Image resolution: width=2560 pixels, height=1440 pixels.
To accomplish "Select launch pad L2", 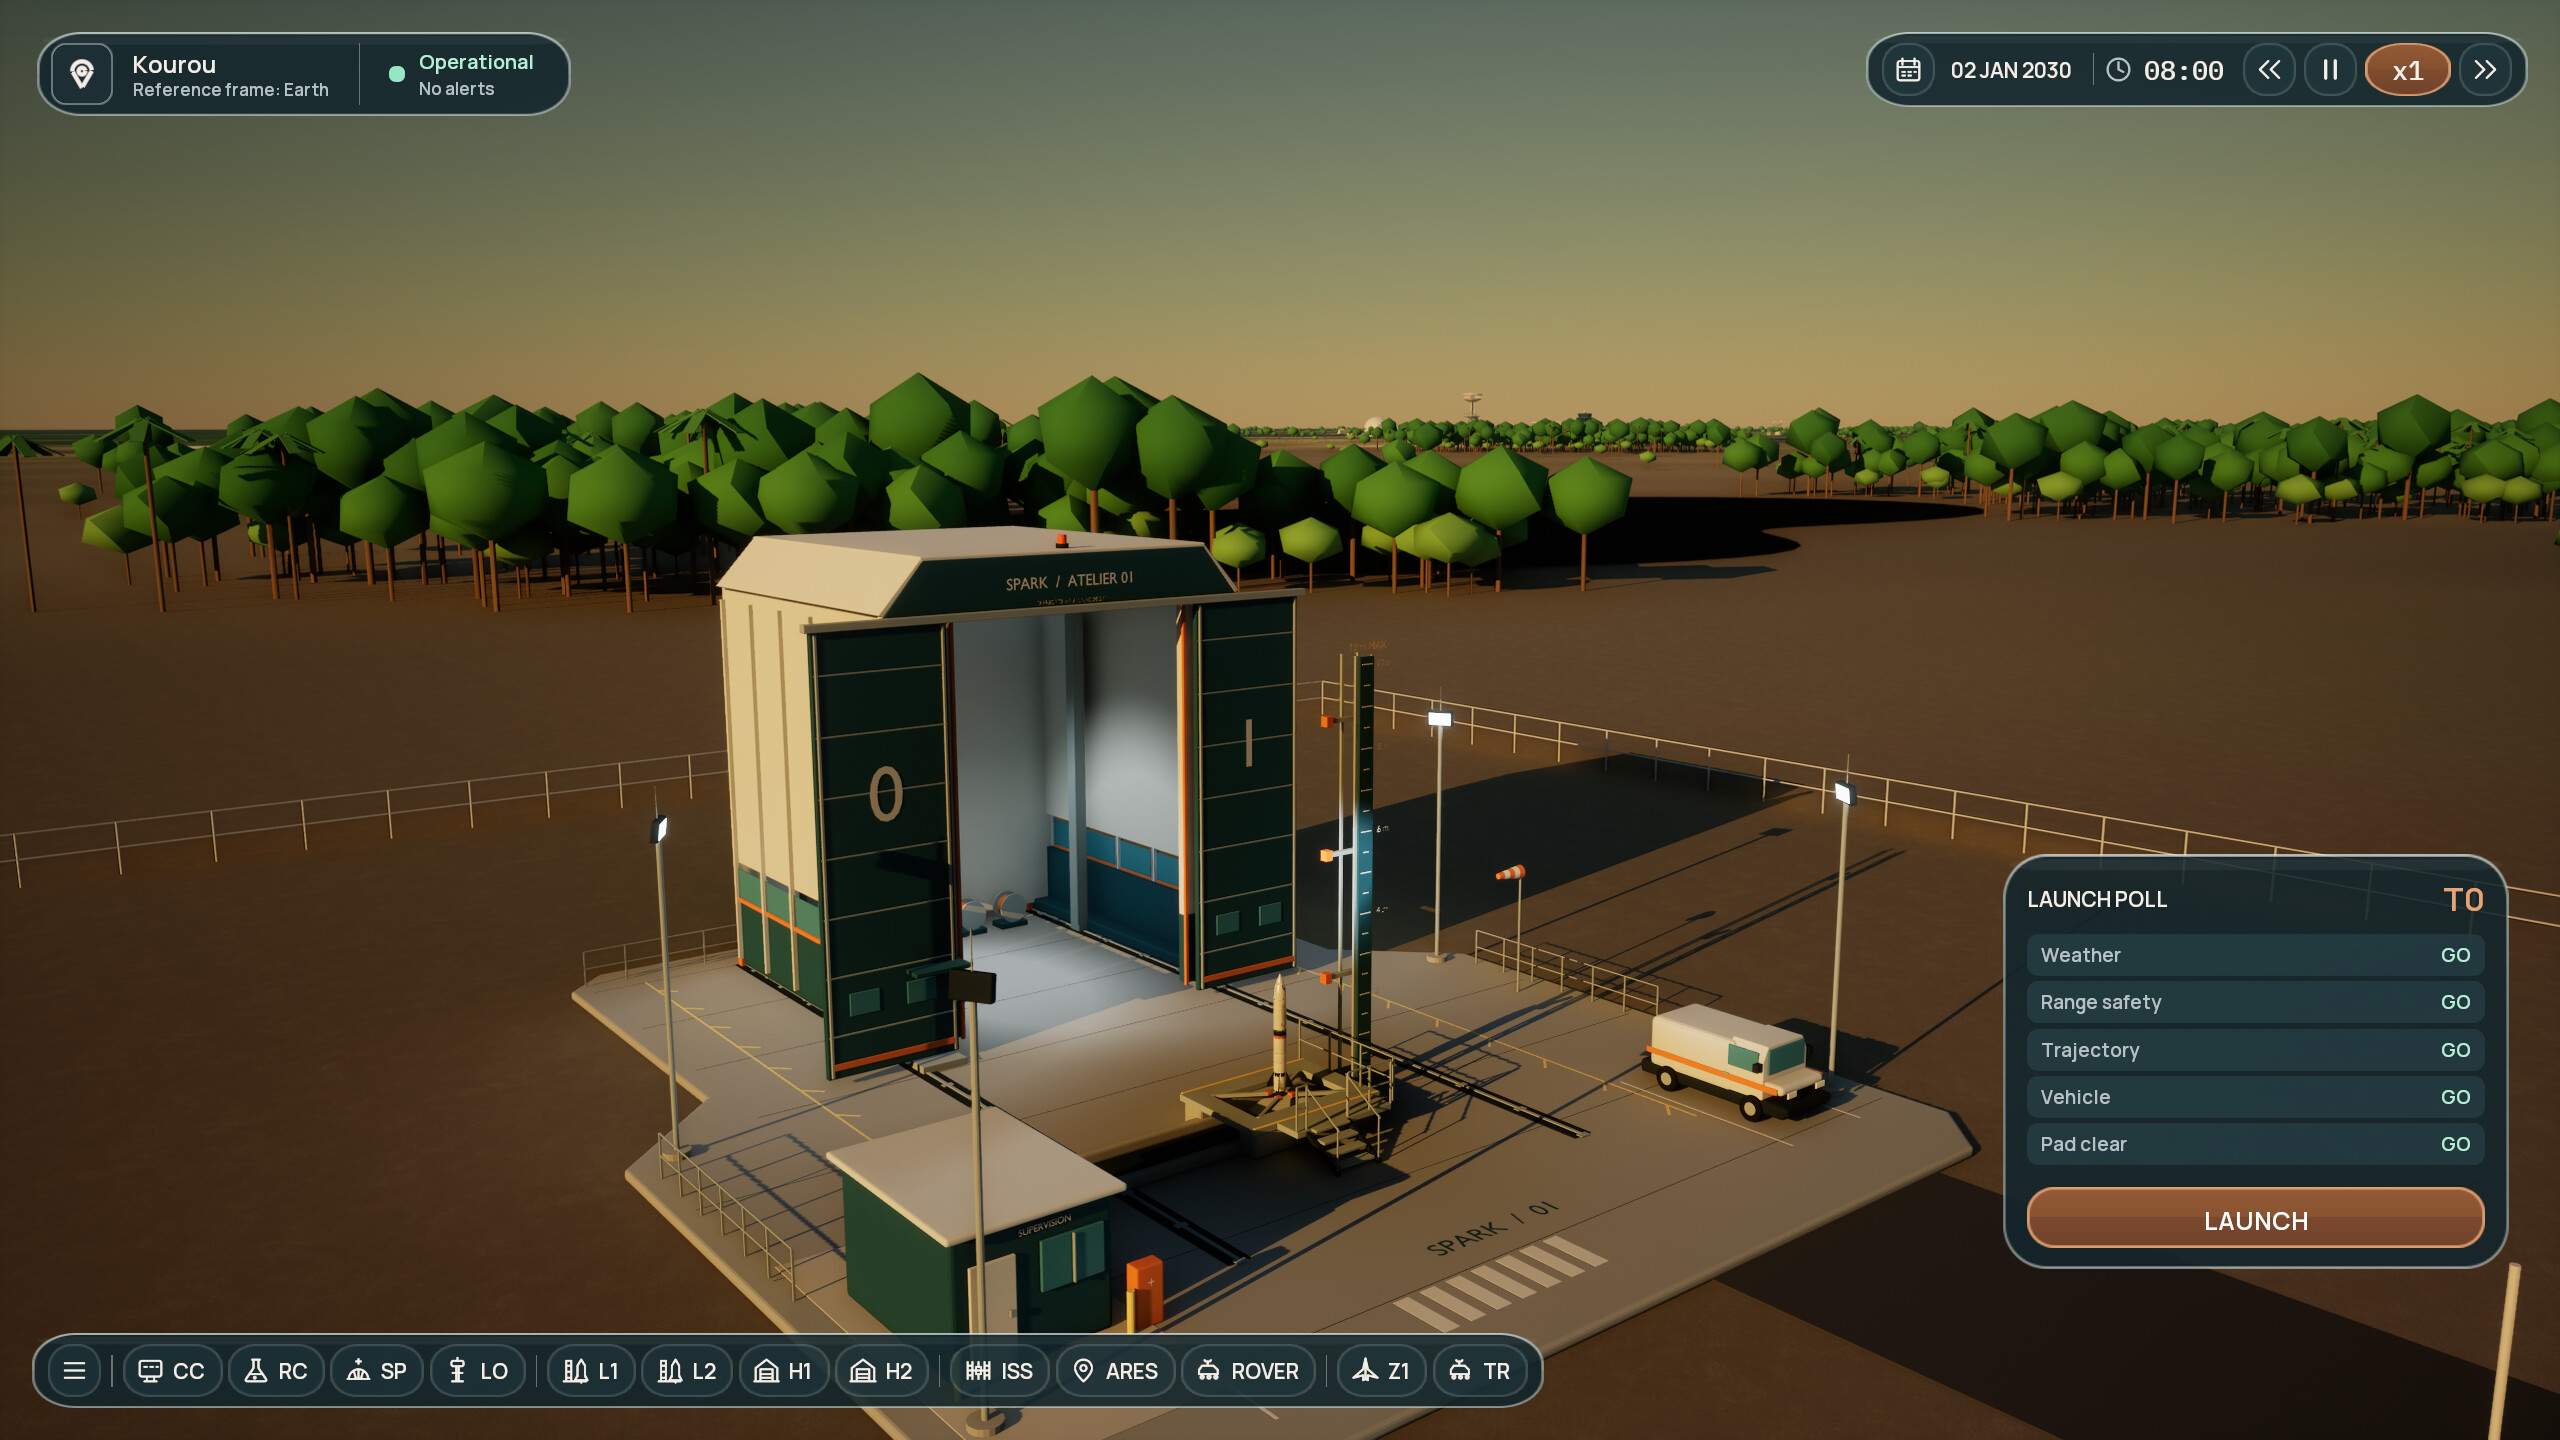I will point(687,1370).
